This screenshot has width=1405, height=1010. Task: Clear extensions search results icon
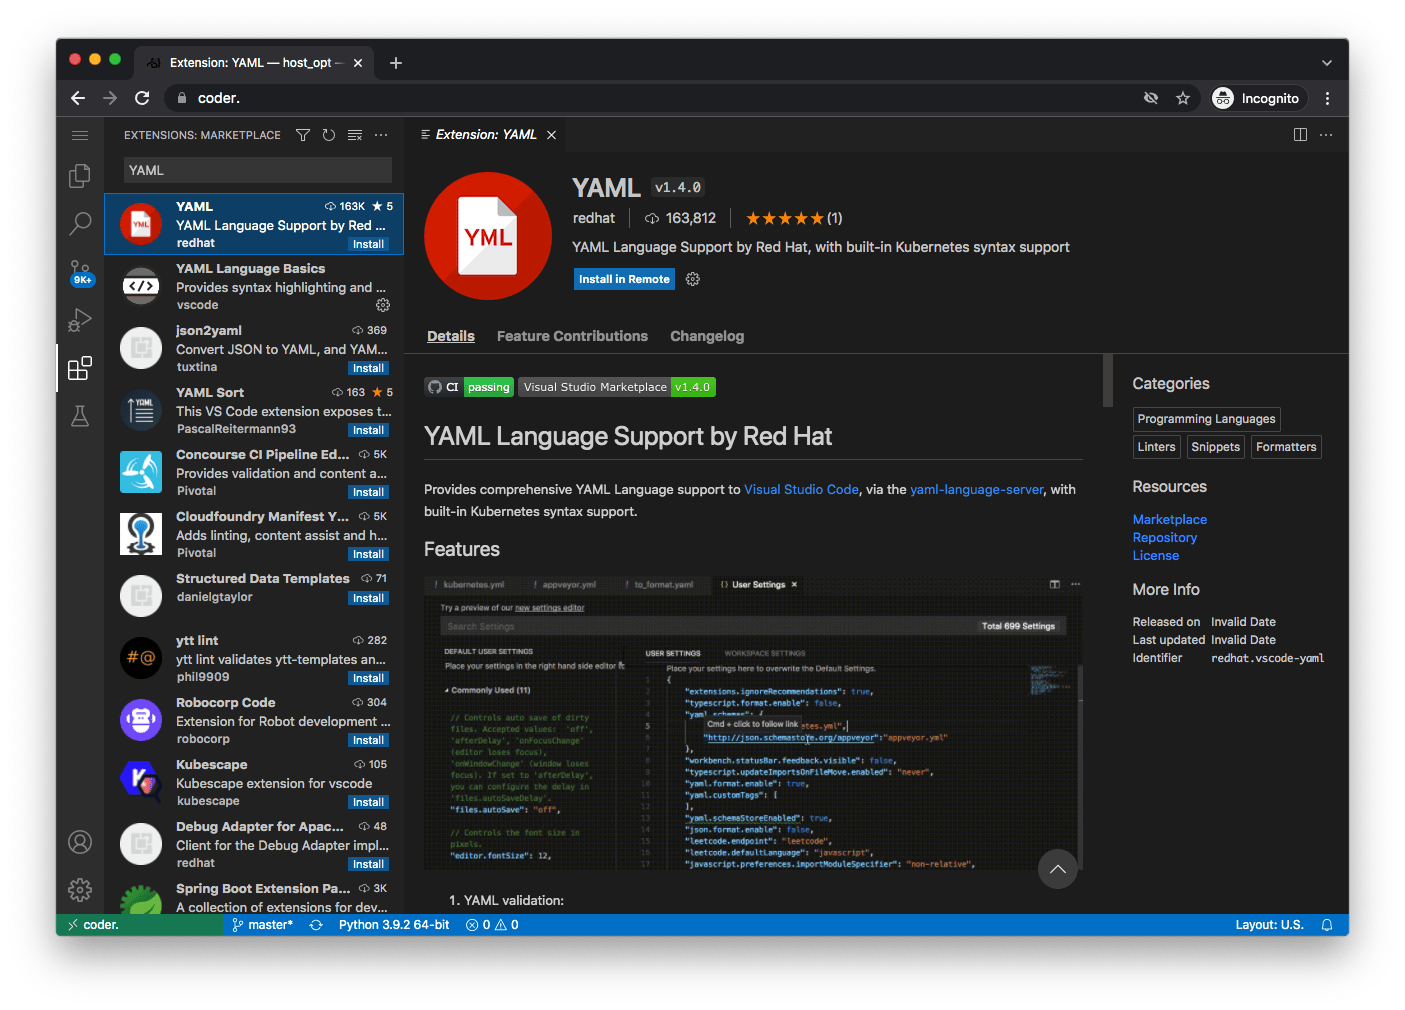pyautogui.click(x=355, y=135)
